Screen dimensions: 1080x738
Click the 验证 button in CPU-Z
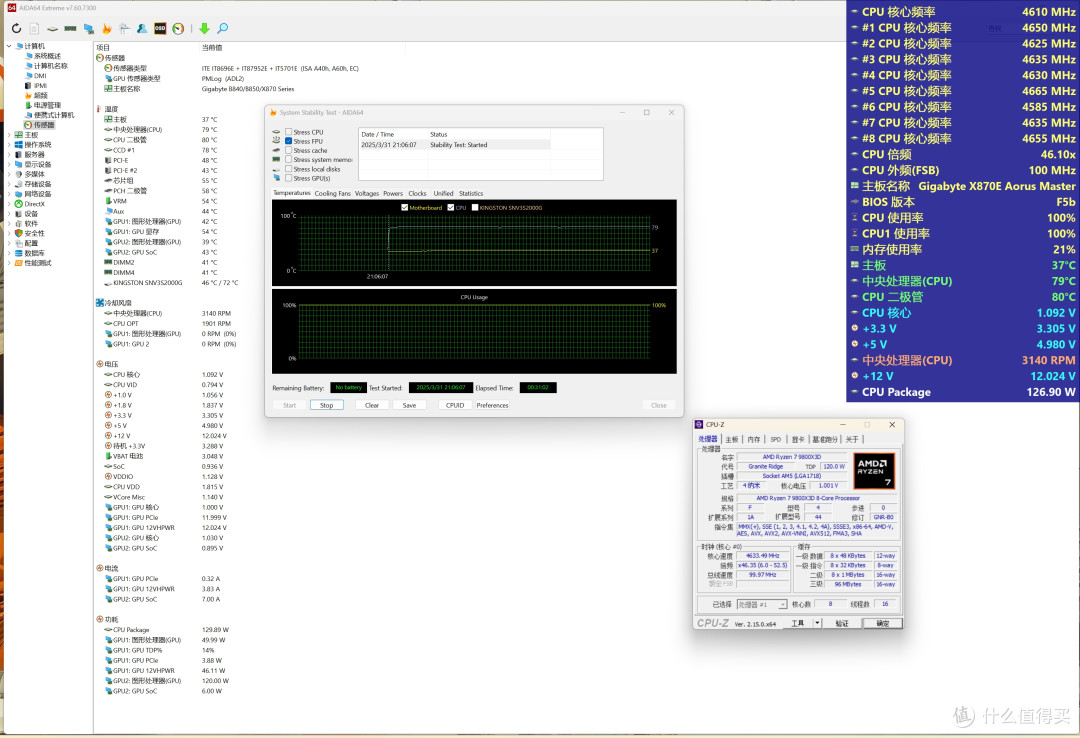coord(842,623)
